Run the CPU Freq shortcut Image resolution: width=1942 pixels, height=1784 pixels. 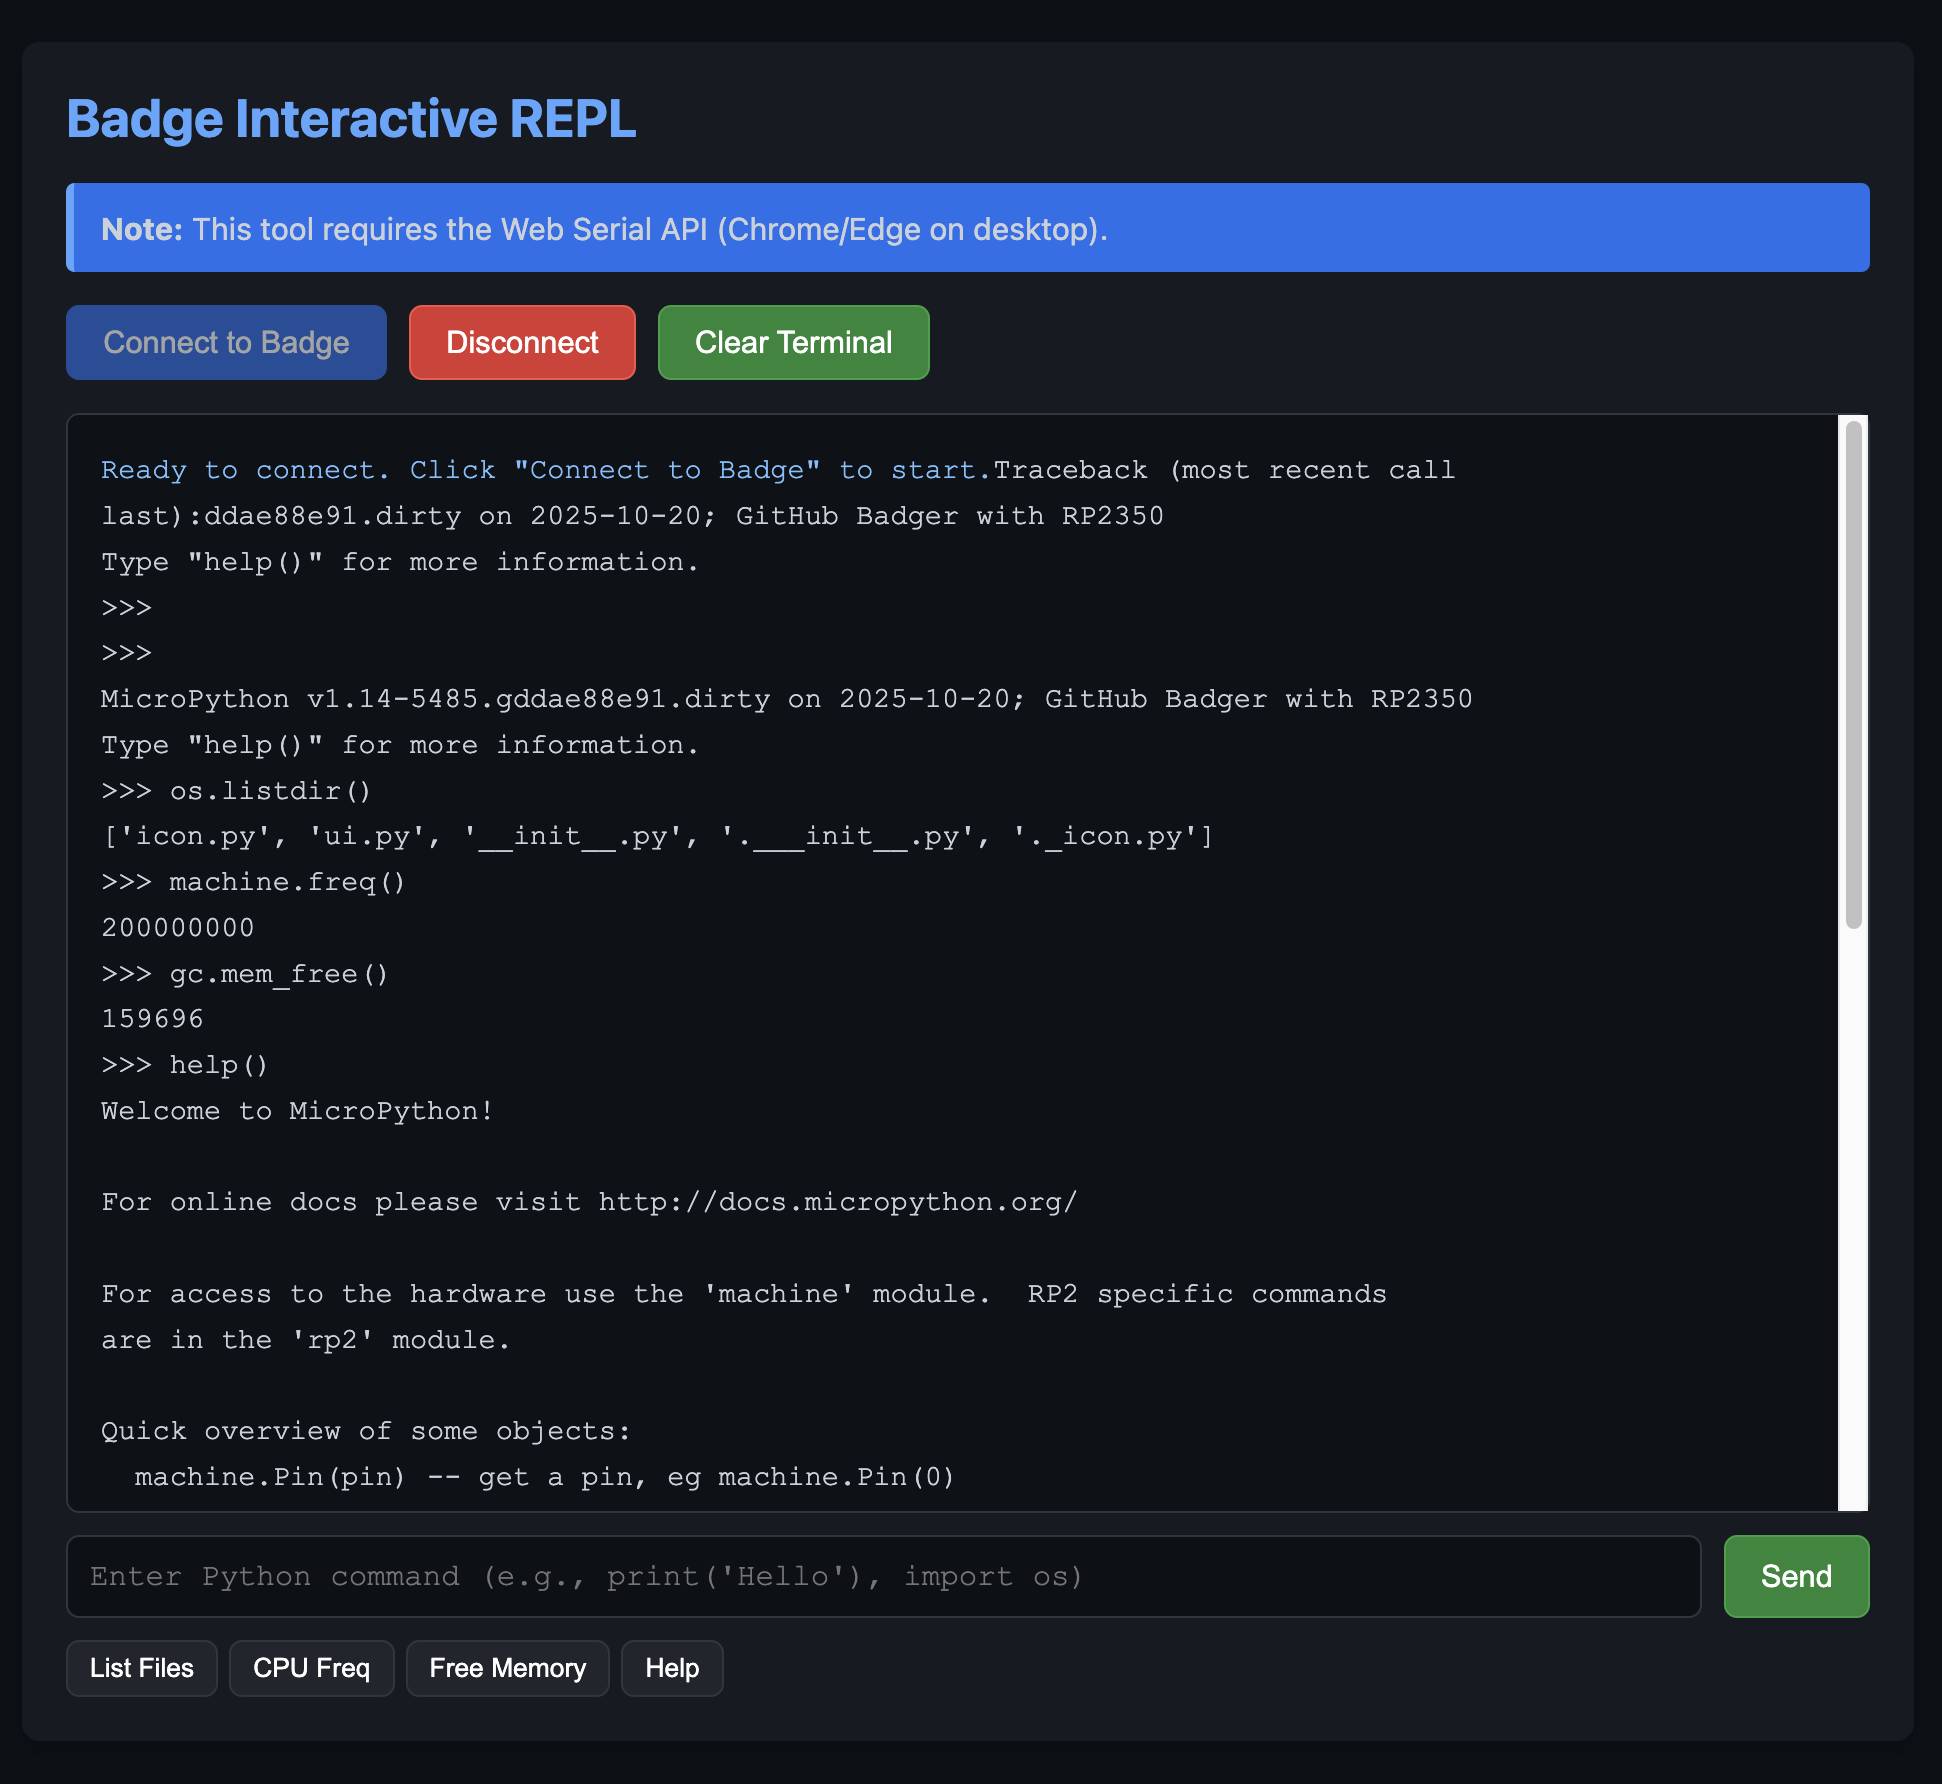(x=311, y=1668)
